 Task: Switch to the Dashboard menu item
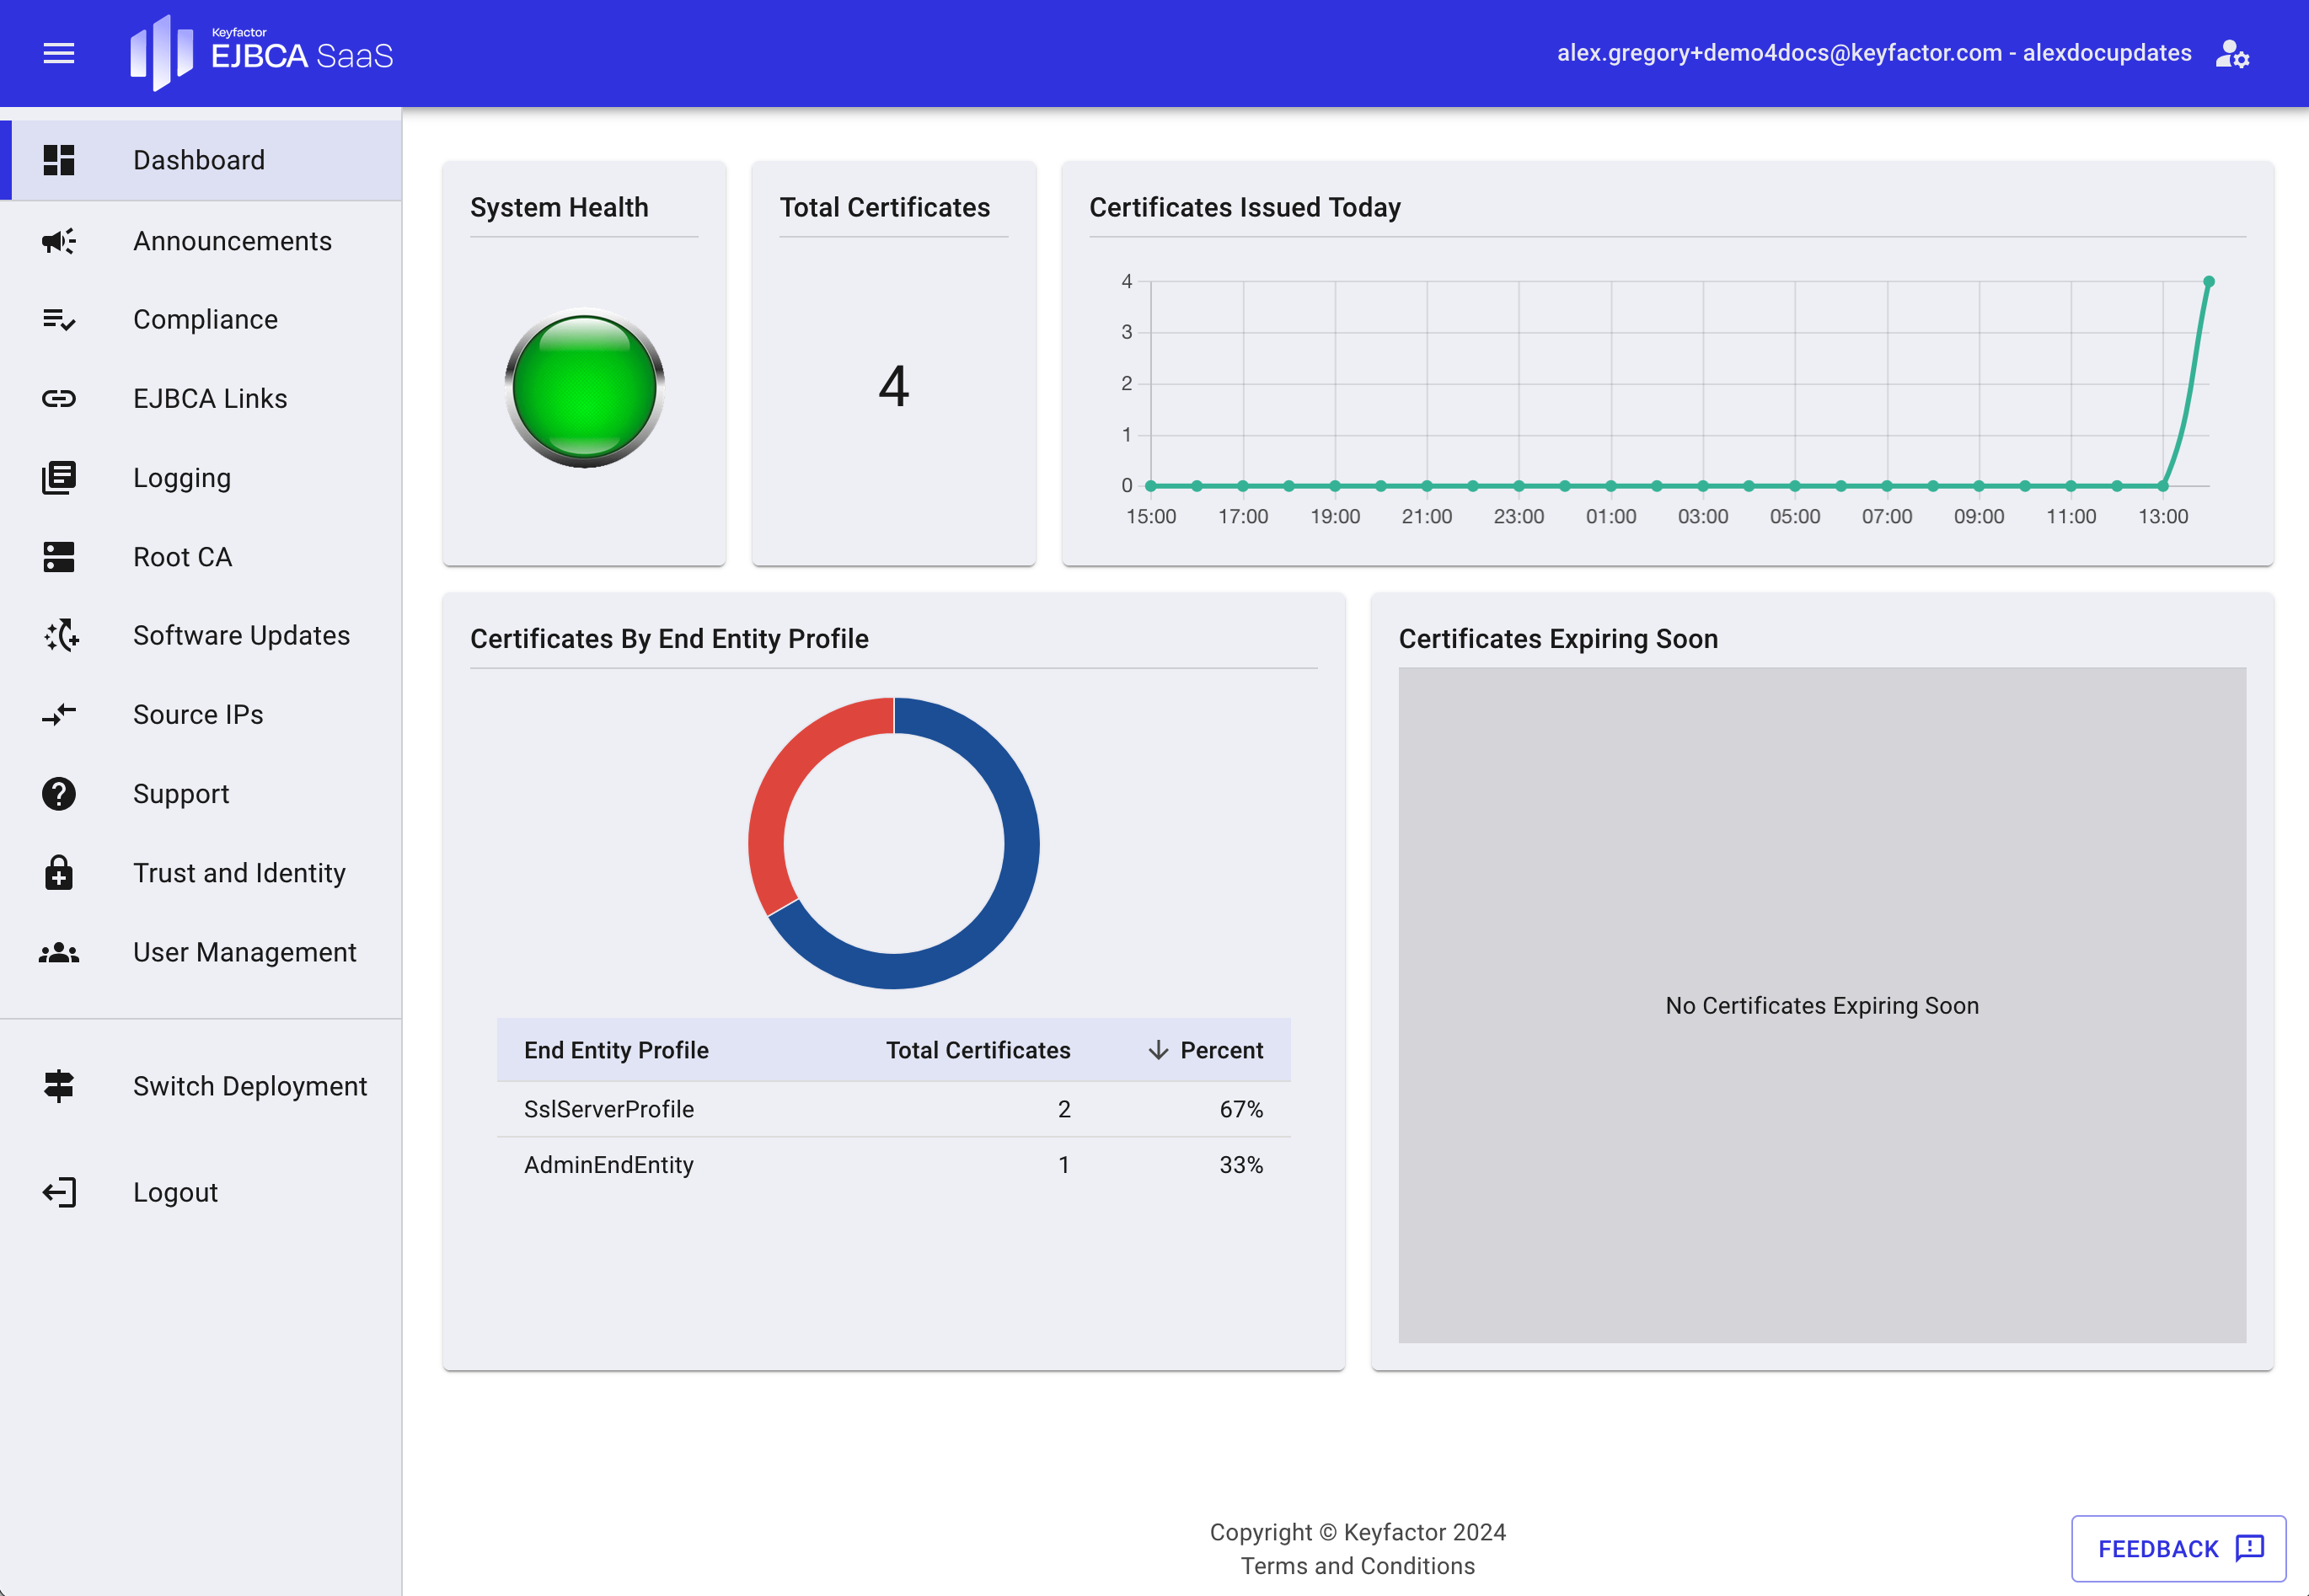(x=198, y=159)
